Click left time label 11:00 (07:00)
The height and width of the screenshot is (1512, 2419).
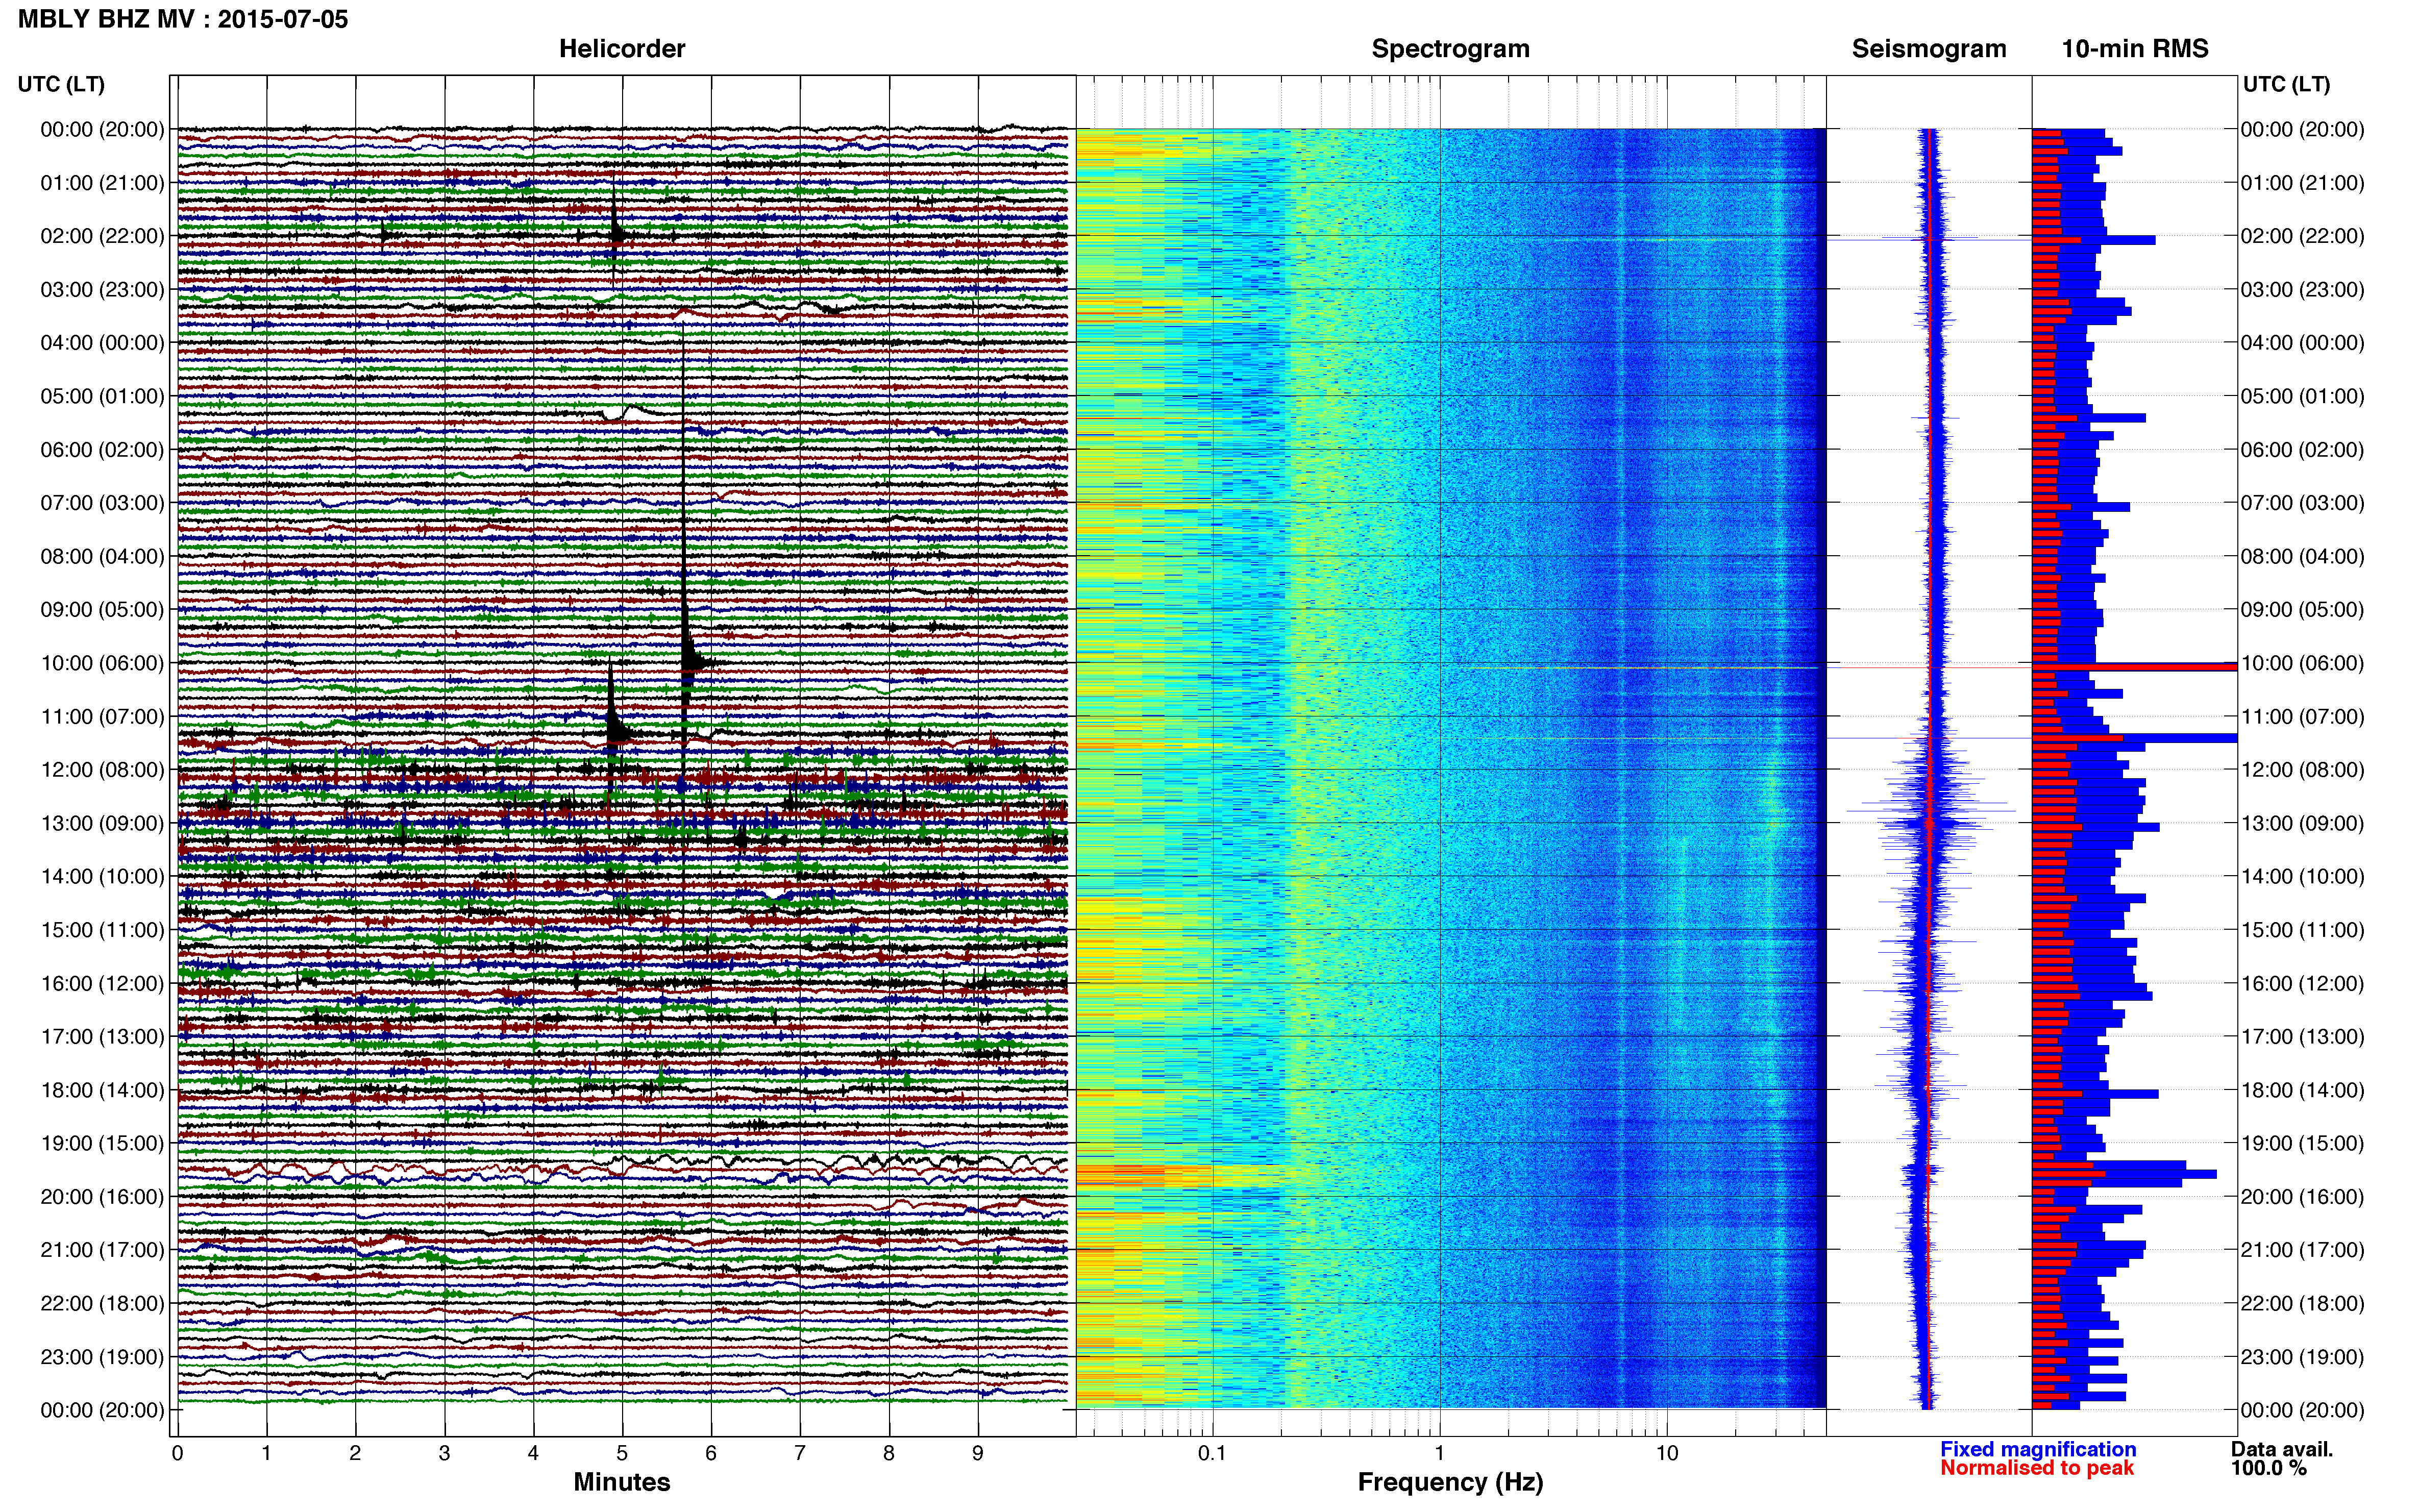(x=102, y=716)
